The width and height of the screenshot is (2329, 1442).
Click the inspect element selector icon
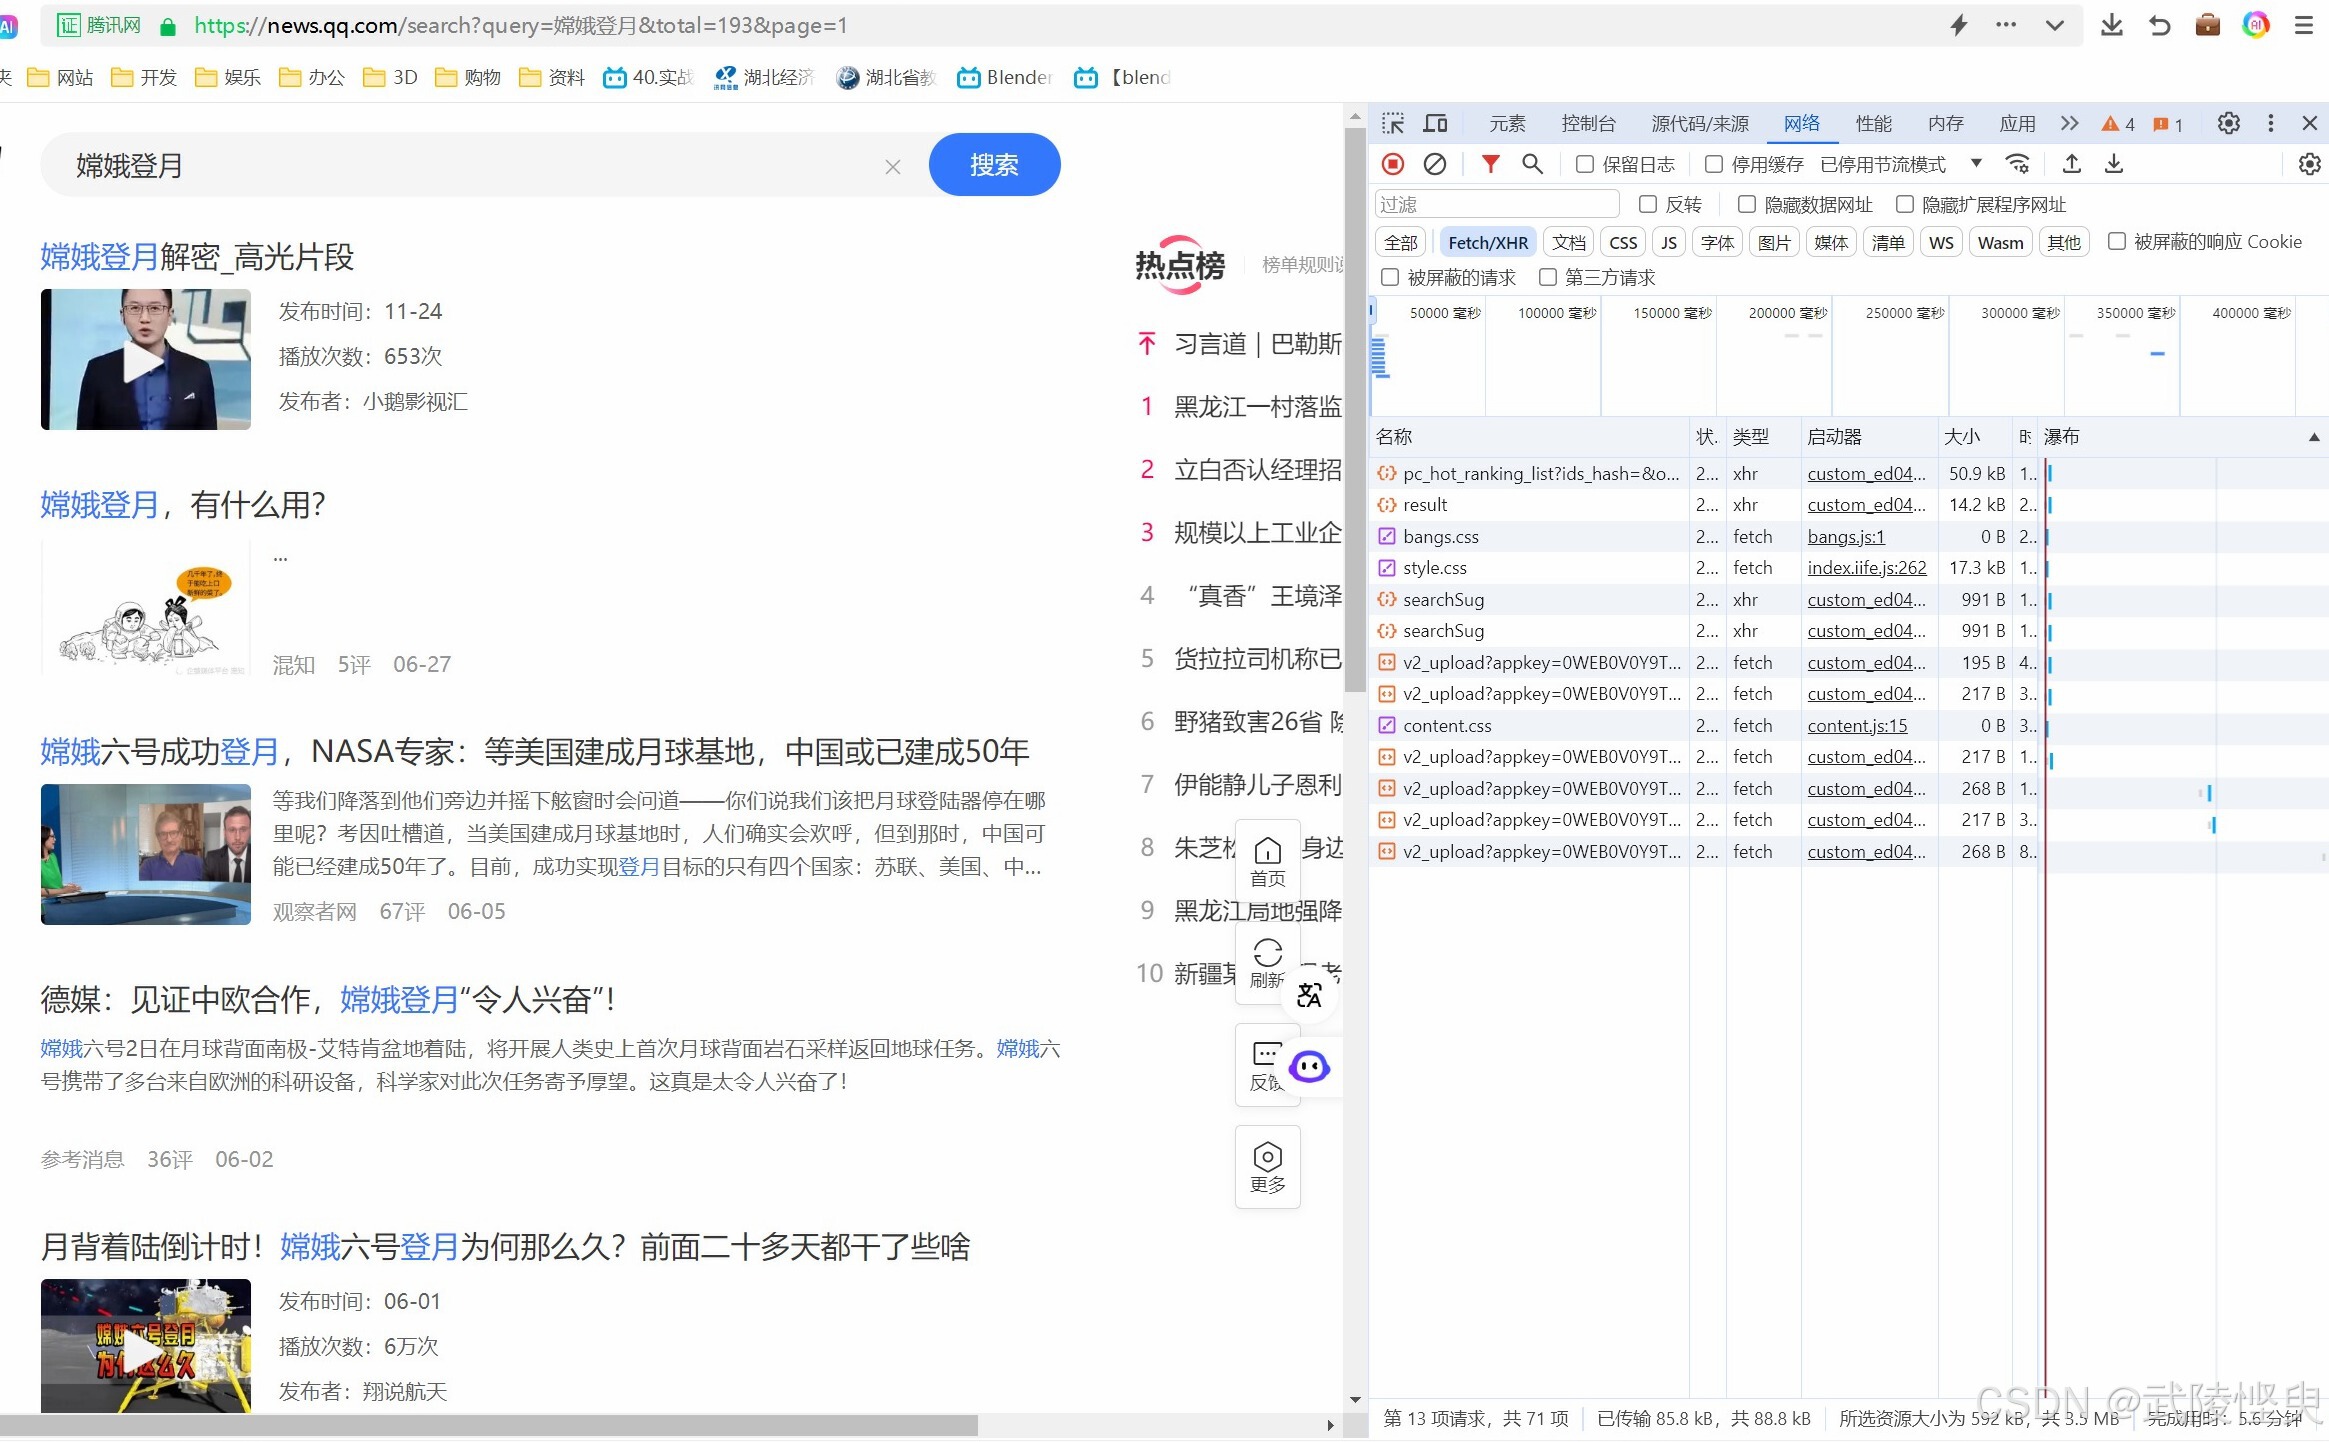point(1392,123)
